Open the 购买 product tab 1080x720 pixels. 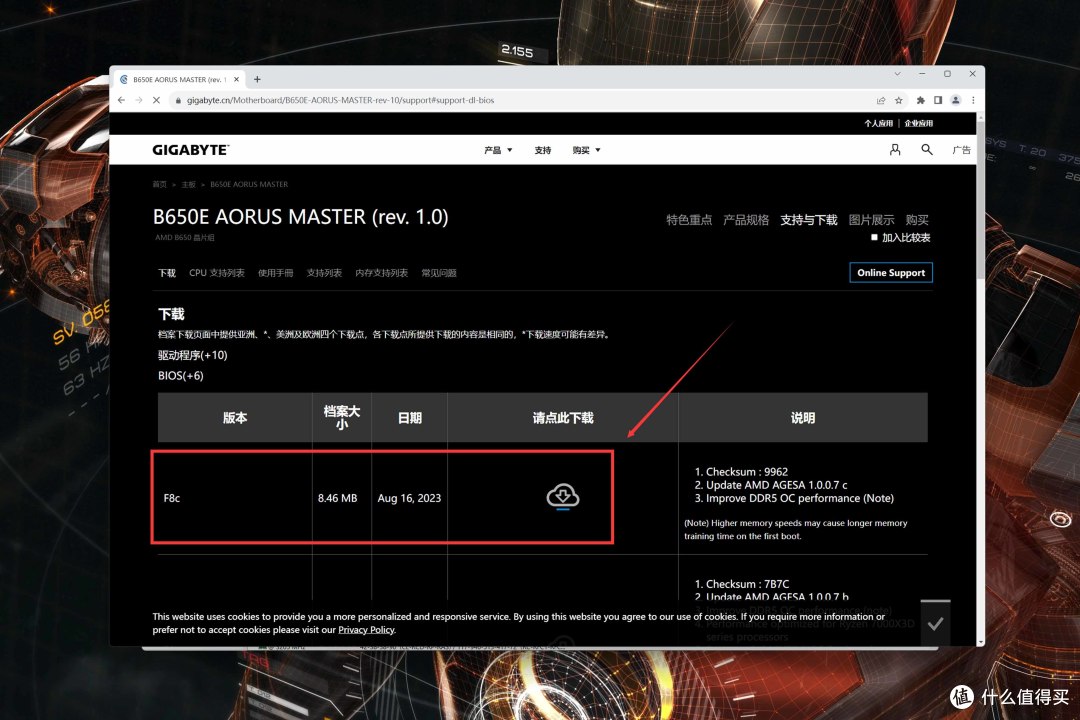coord(917,220)
